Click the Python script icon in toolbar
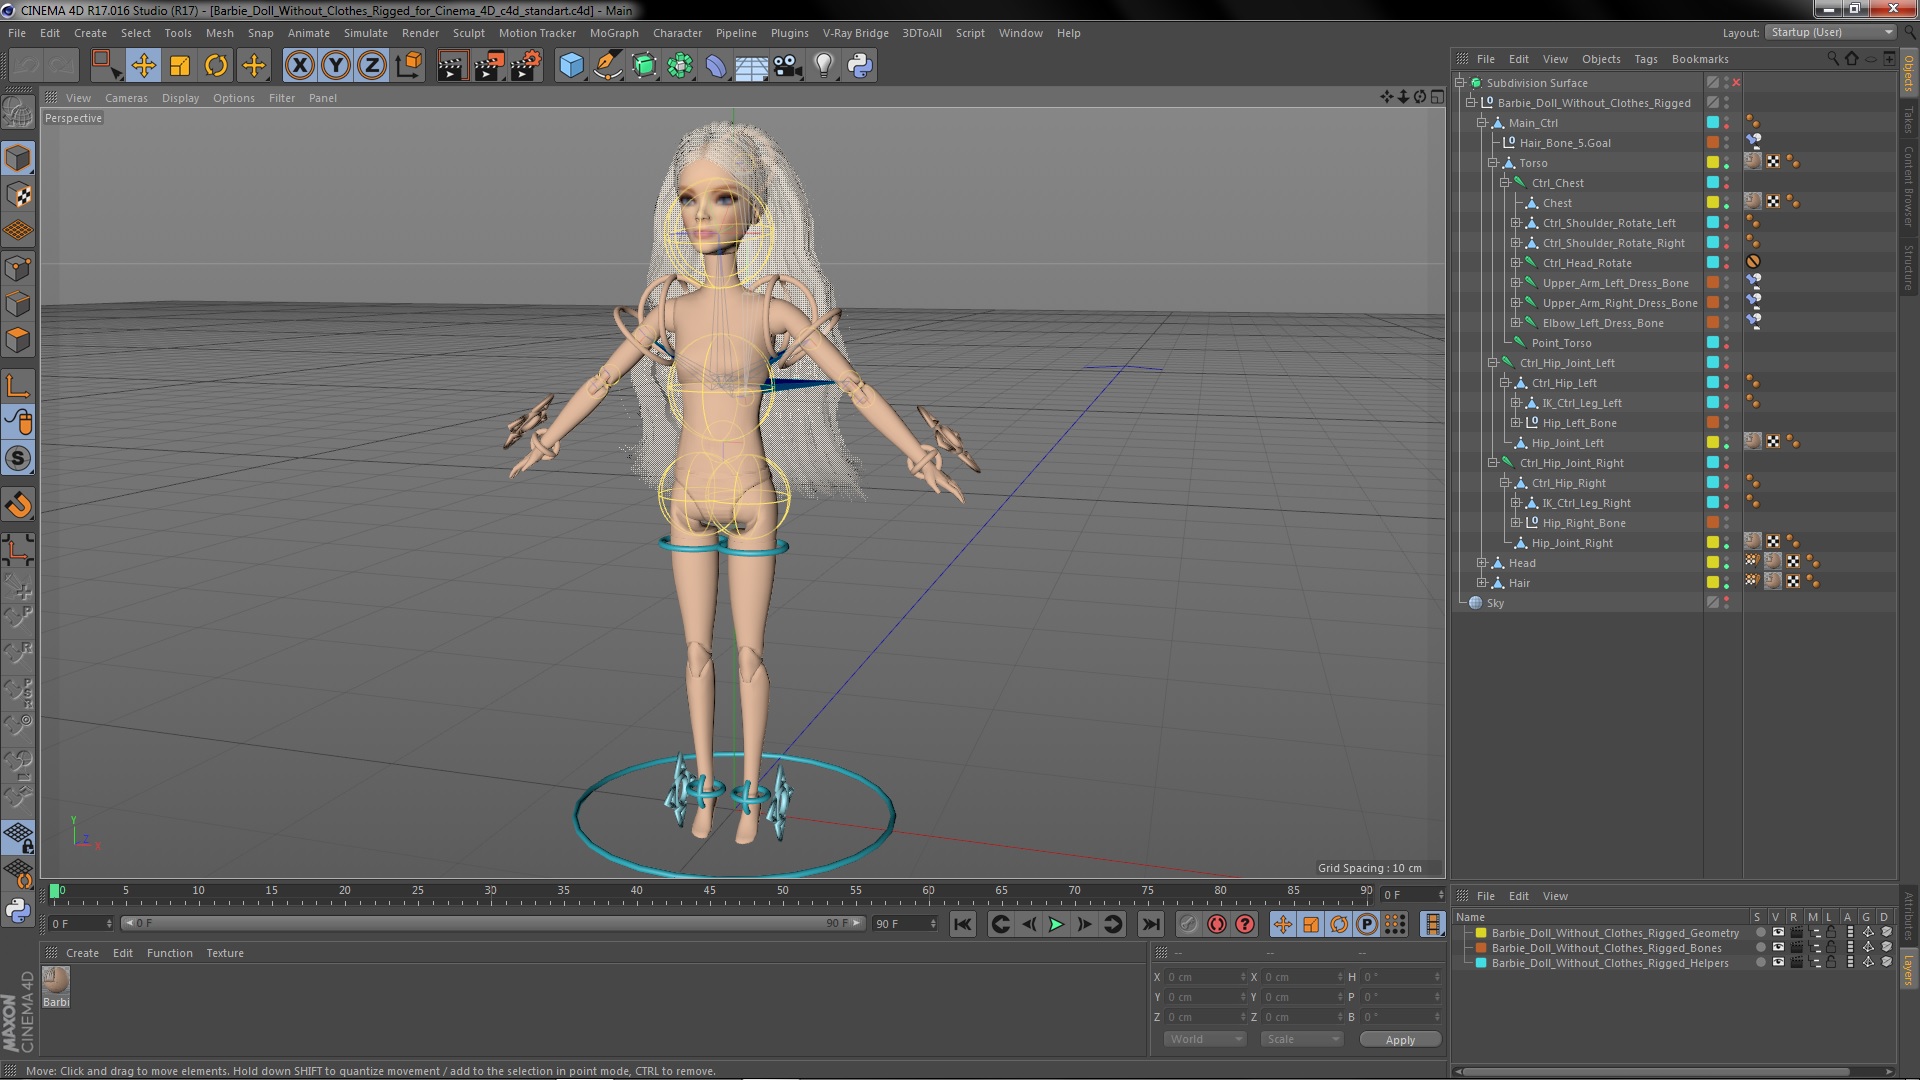Screen dimensions: 1920x1080 [x=860, y=66]
